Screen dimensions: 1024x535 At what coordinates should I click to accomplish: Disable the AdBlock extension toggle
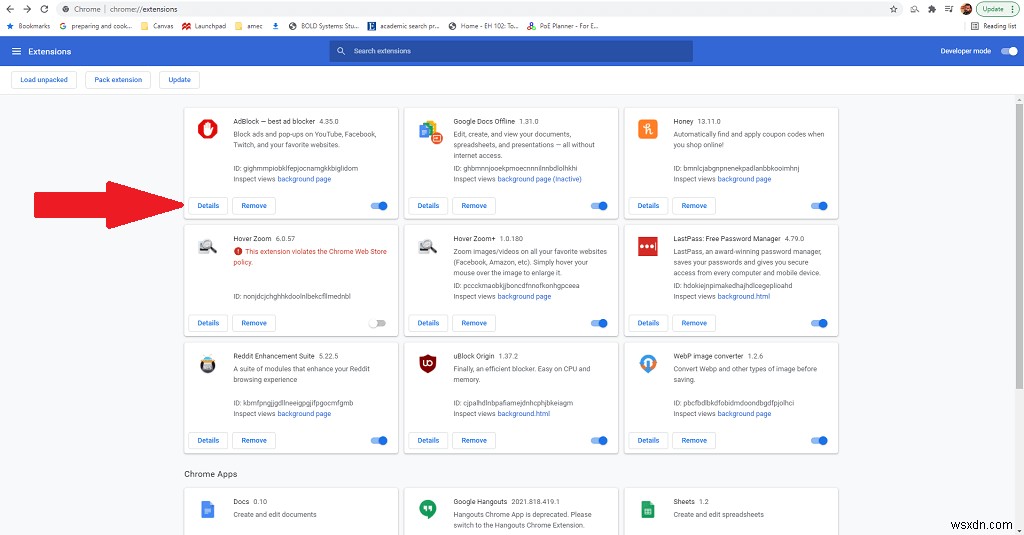point(379,206)
